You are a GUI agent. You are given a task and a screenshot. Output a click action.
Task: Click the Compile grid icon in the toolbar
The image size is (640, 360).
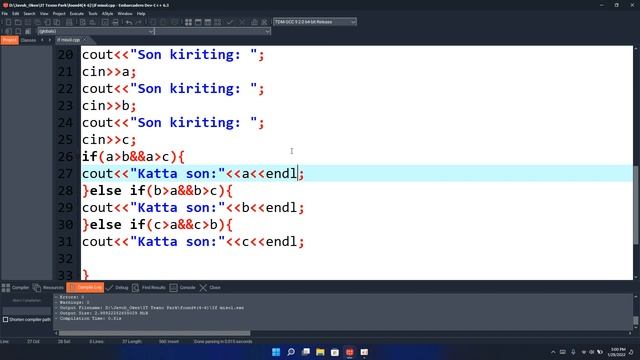[x=188, y=22]
